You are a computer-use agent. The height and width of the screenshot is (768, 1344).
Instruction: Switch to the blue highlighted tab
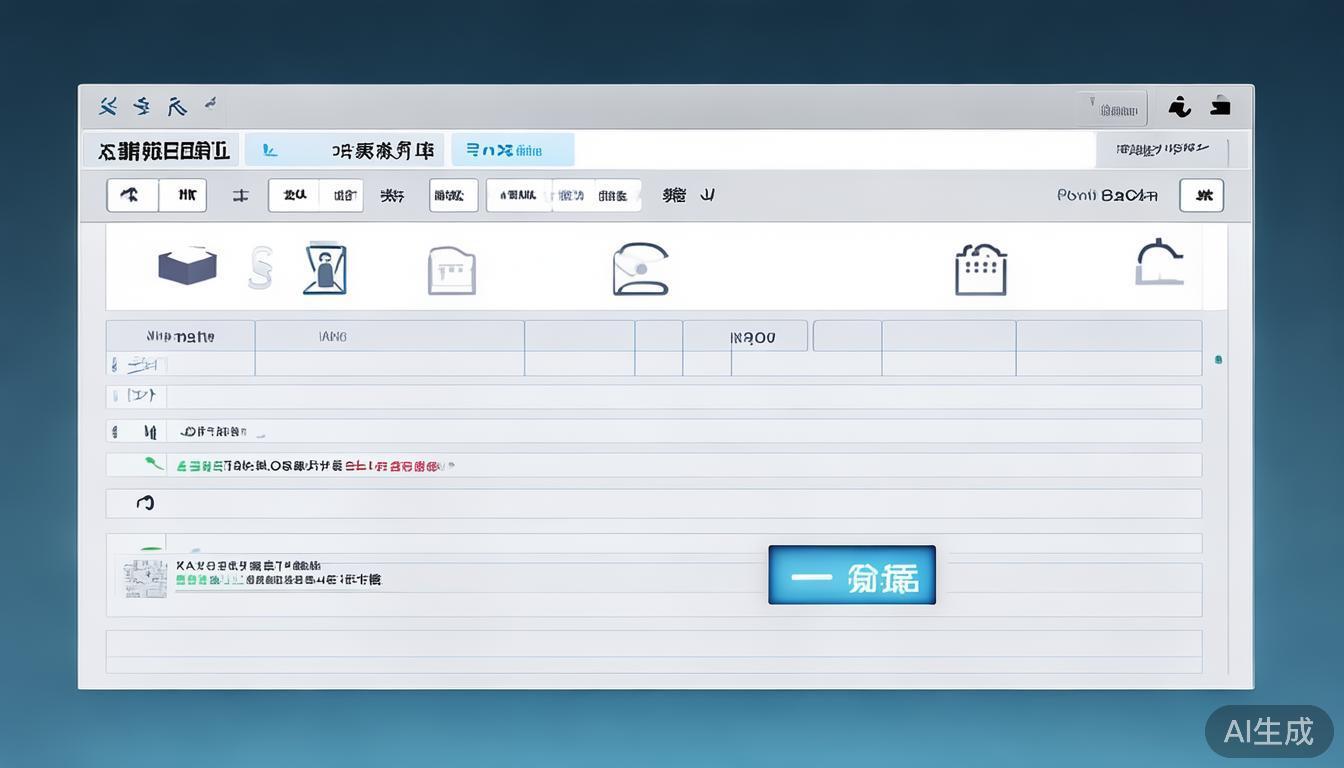click(x=512, y=149)
